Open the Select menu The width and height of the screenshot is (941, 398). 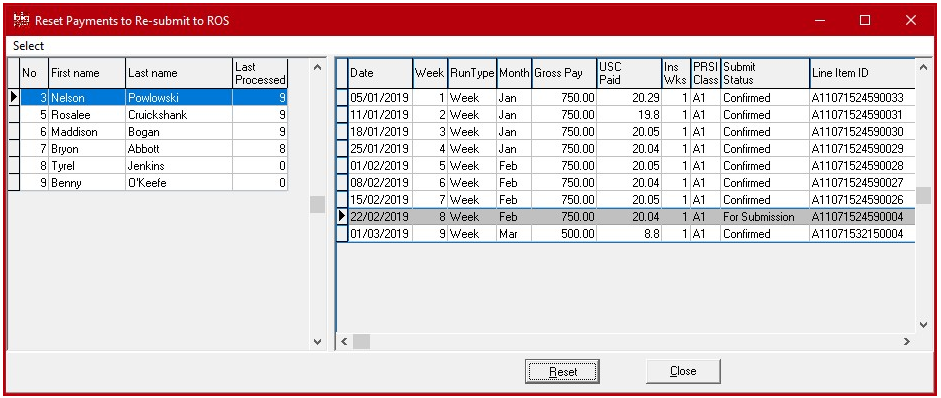click(x=29, y=46)
